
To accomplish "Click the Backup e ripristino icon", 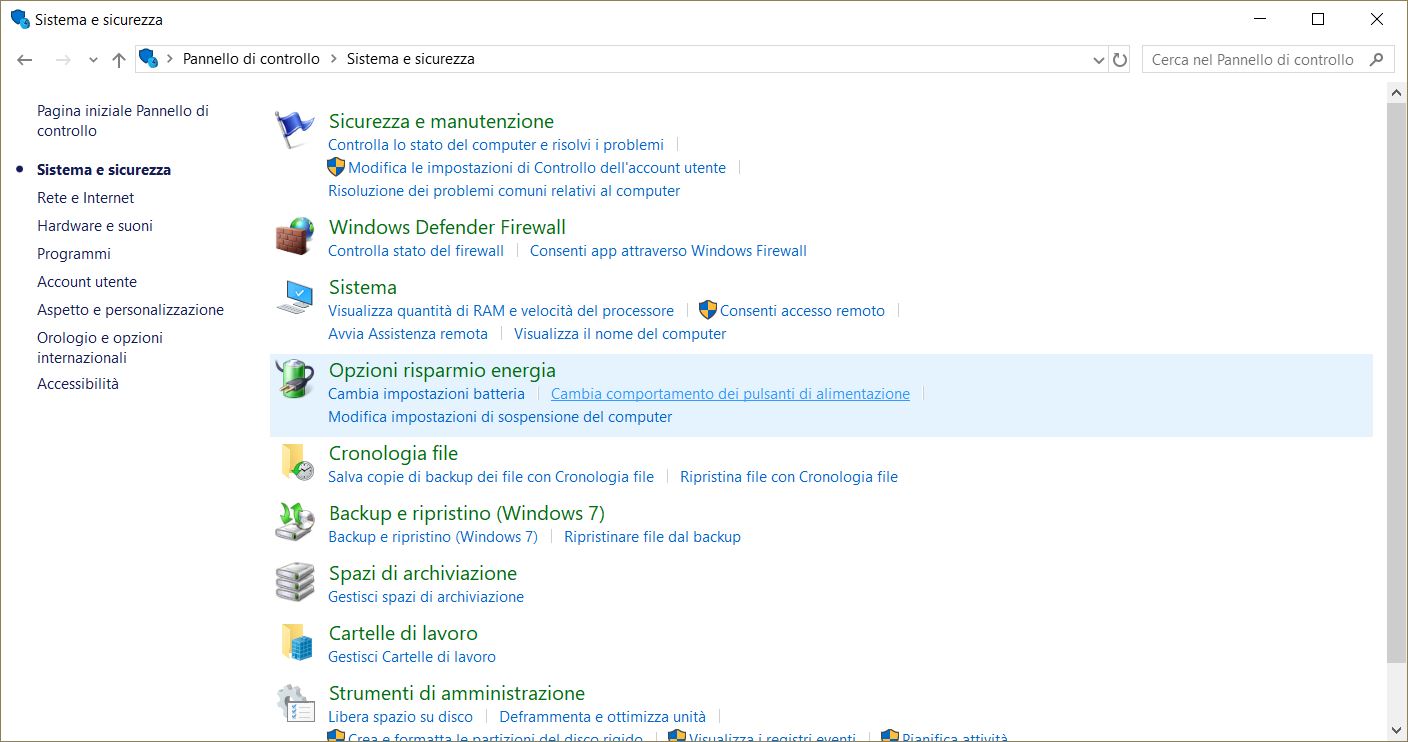I will coord(295,523).
